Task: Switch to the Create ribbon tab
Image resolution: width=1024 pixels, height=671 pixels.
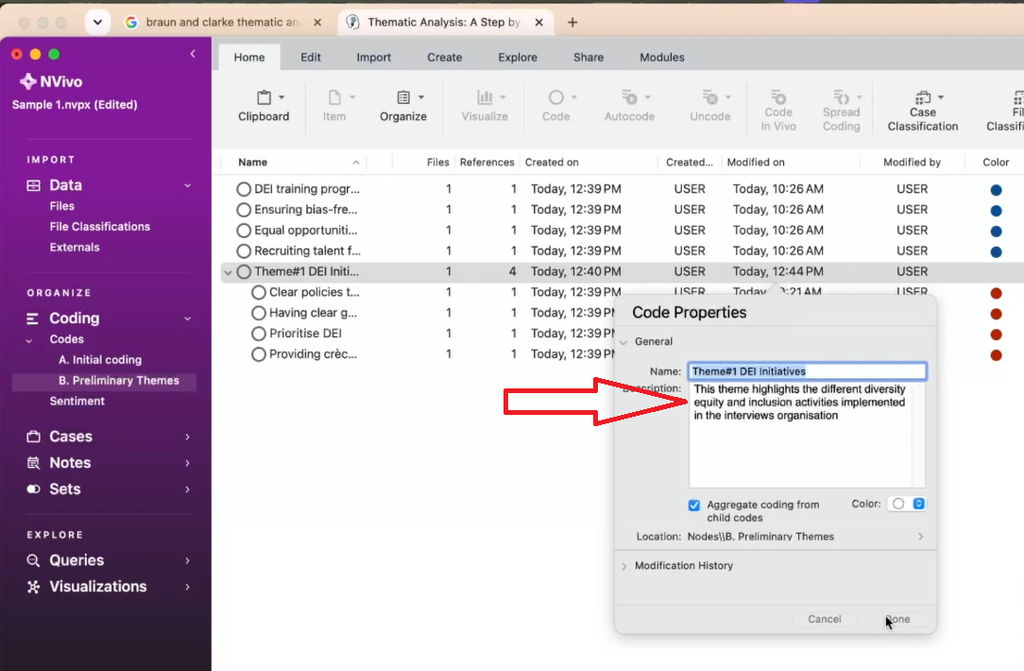Action: [x=445, y=57]
